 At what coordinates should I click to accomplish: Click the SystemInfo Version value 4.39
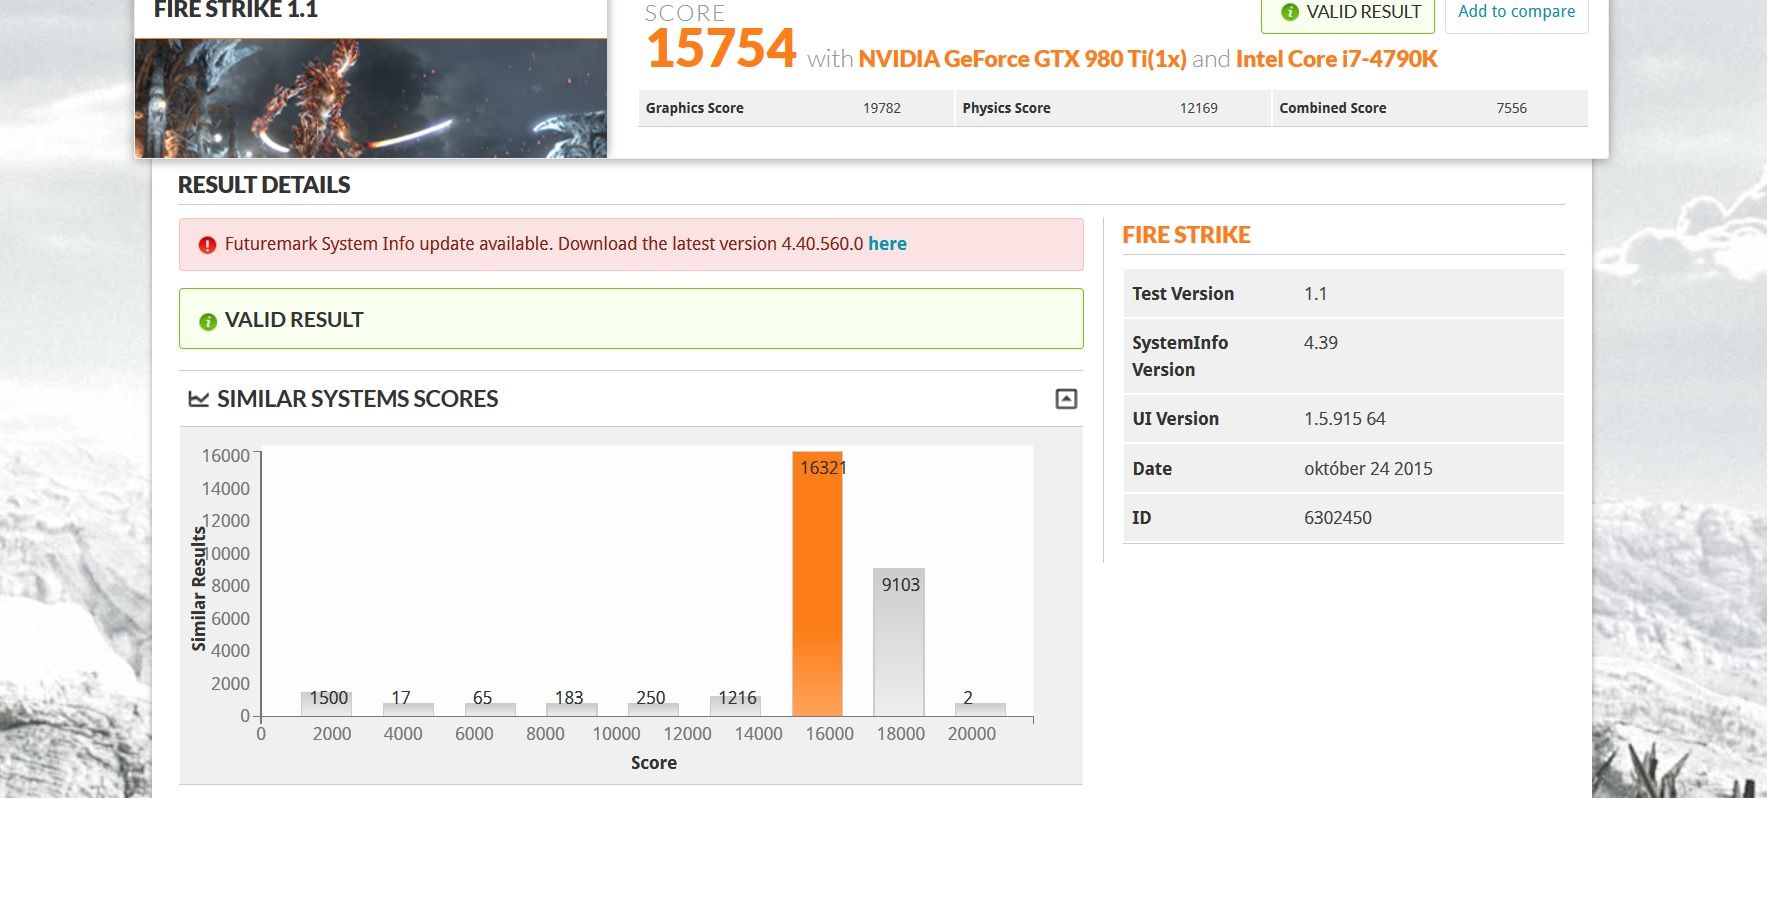pos(1320,343)
